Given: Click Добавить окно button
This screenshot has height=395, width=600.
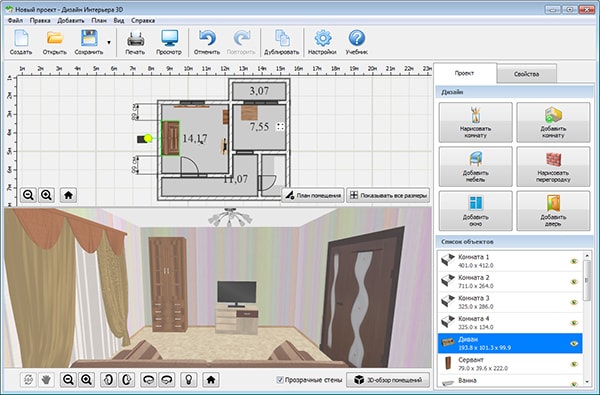Looking at the screenshot, I should pyautogui.click(x=476, y=211).
